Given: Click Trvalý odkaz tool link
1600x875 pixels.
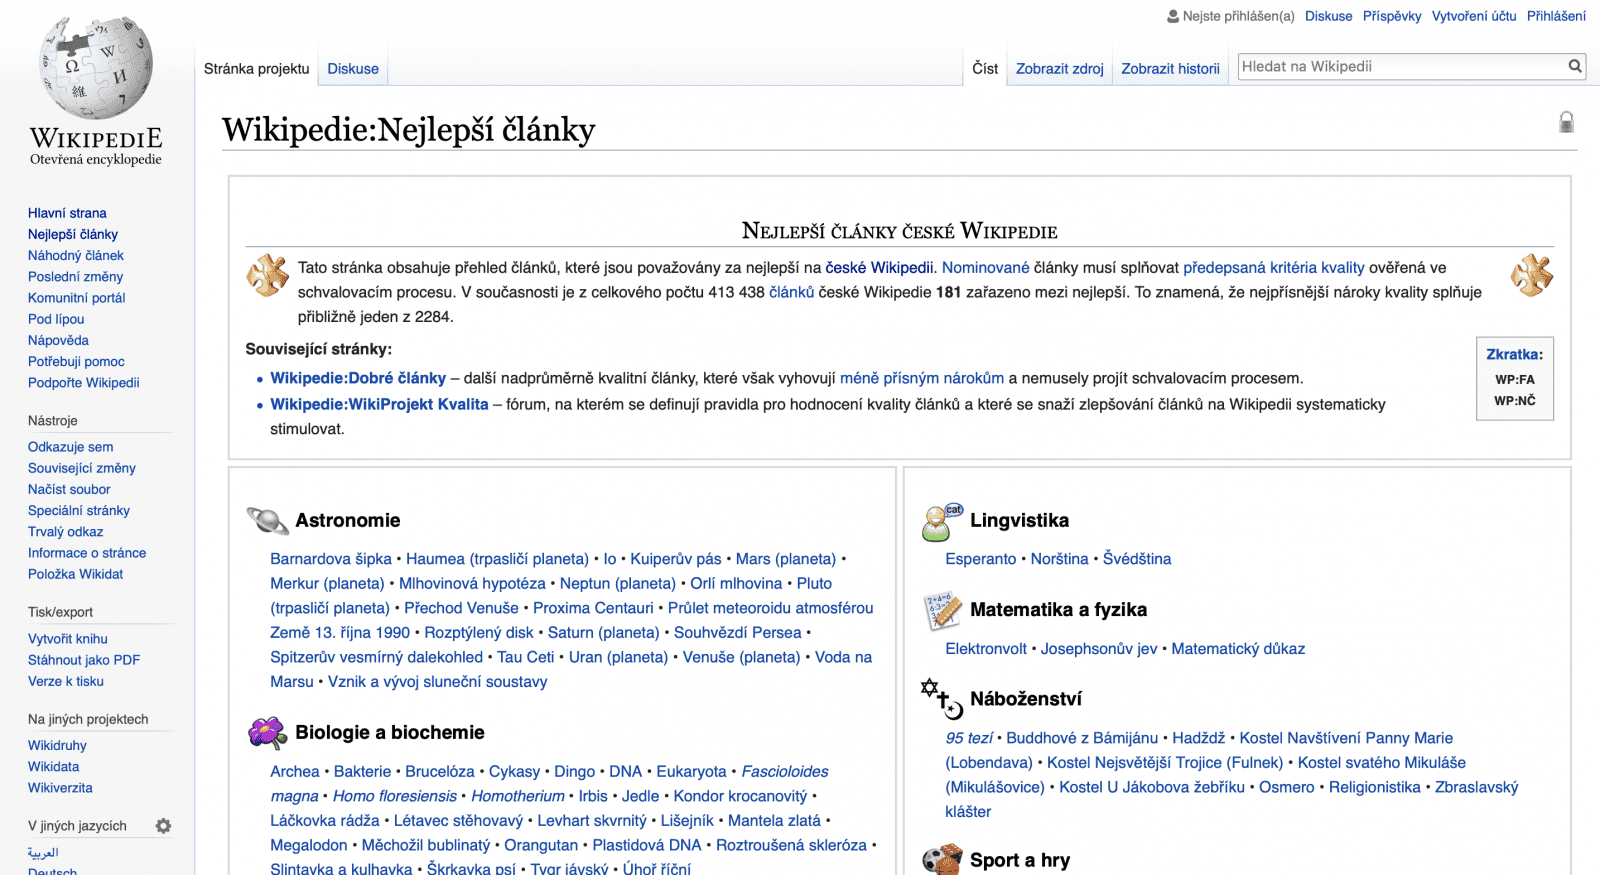Looking at the screenshot, I should click(x=65, y=531).
